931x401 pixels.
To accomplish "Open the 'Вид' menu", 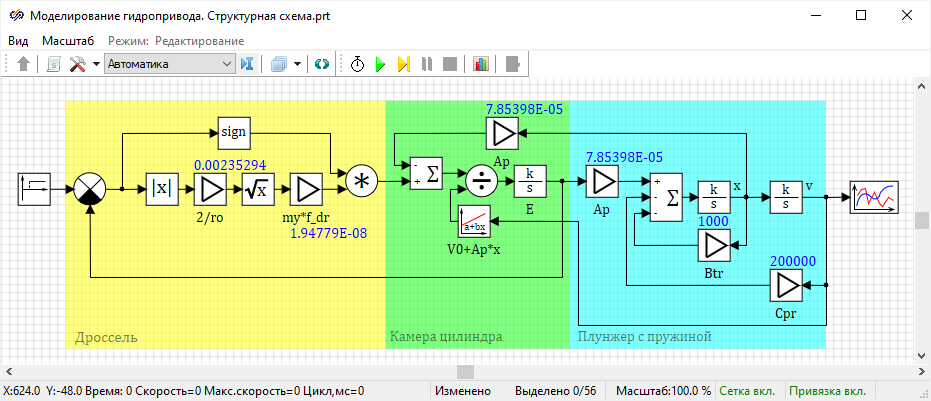I will pos(18,40).
